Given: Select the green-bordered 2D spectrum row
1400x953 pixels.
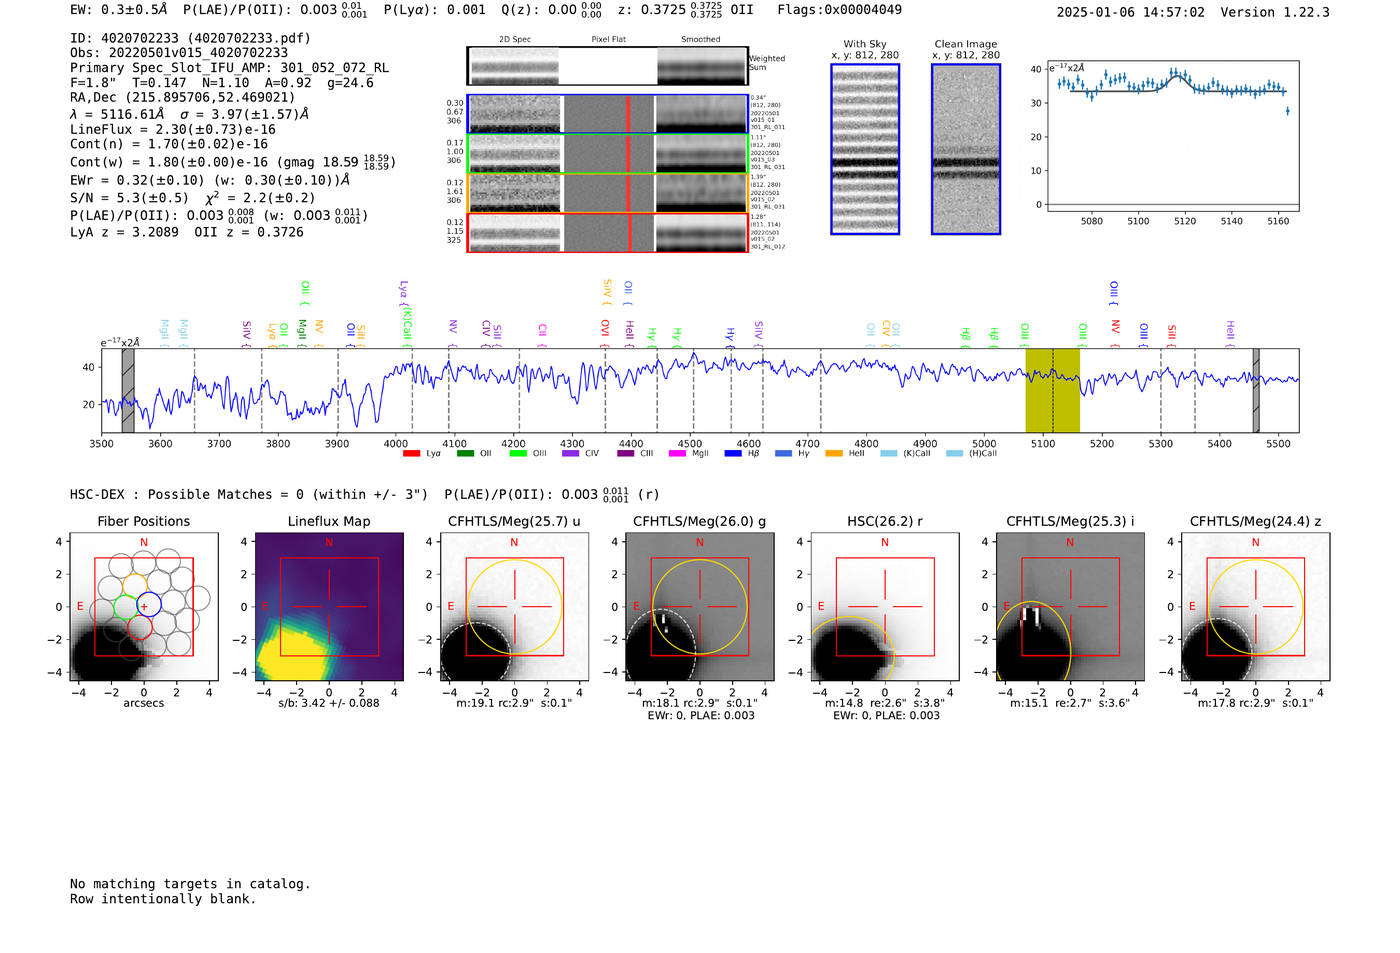Looking at the screenshot, I should (608, 154).
